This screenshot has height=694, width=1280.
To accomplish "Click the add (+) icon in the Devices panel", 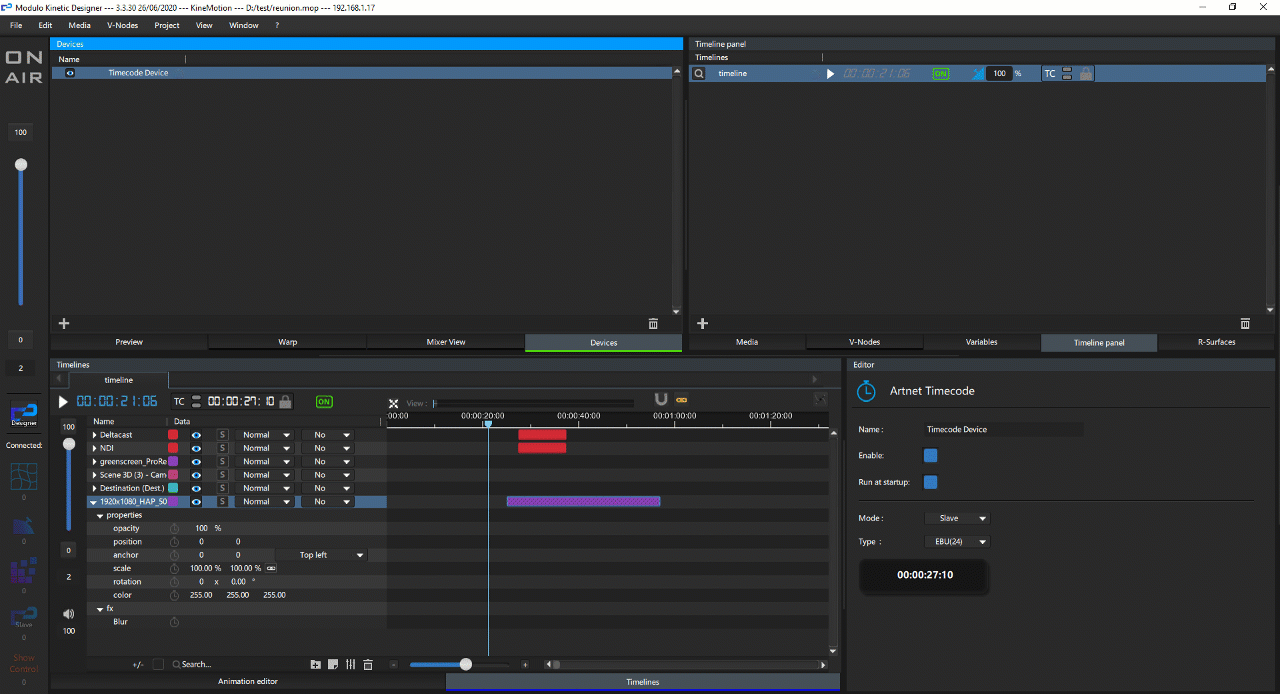I will pyautogui.click(x=63, y=323).
